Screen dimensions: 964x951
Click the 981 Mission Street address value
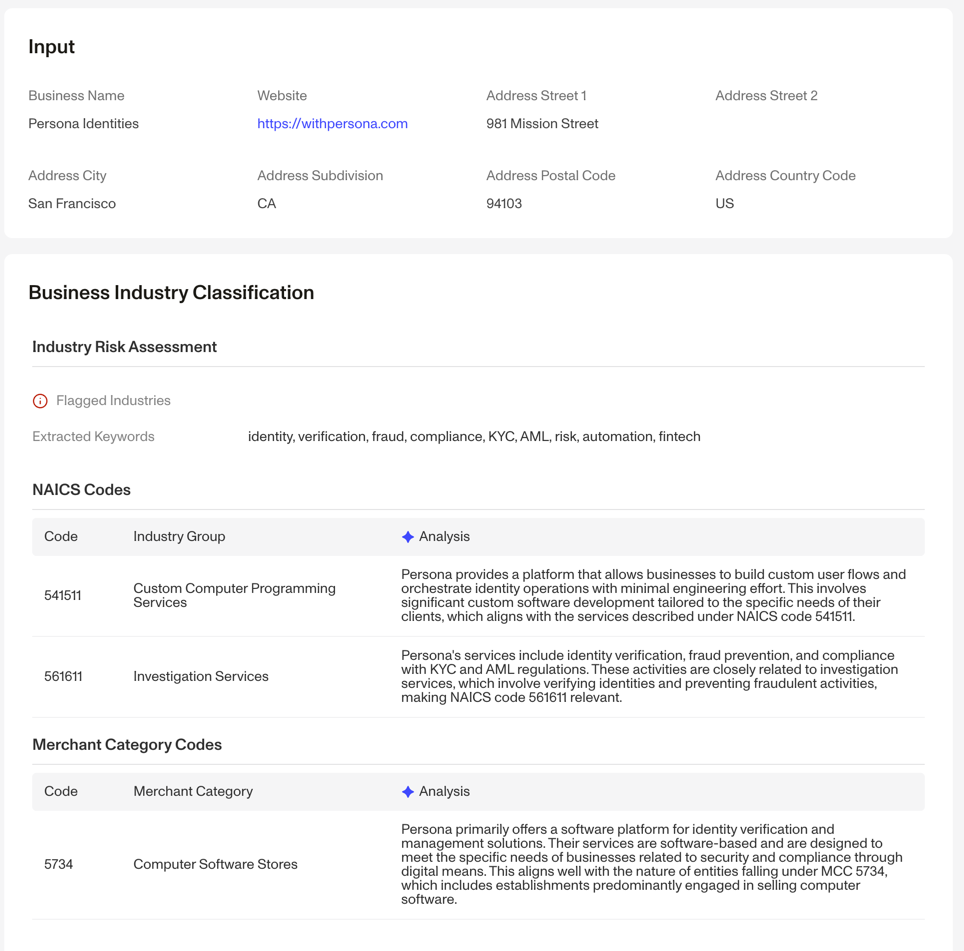tap(542, 124)
